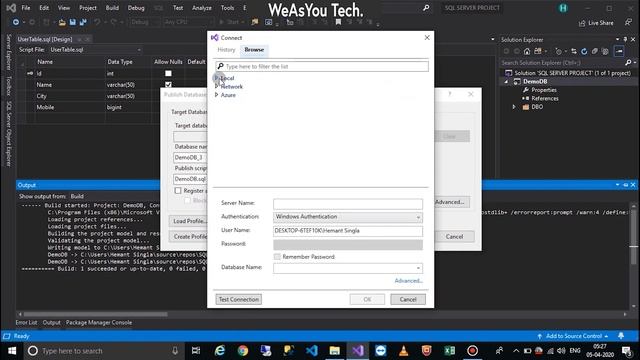This screenshot has width=640, height=360.
Task: Expand the Network server node
Action: pyautogui.click(x=217, y=87)
